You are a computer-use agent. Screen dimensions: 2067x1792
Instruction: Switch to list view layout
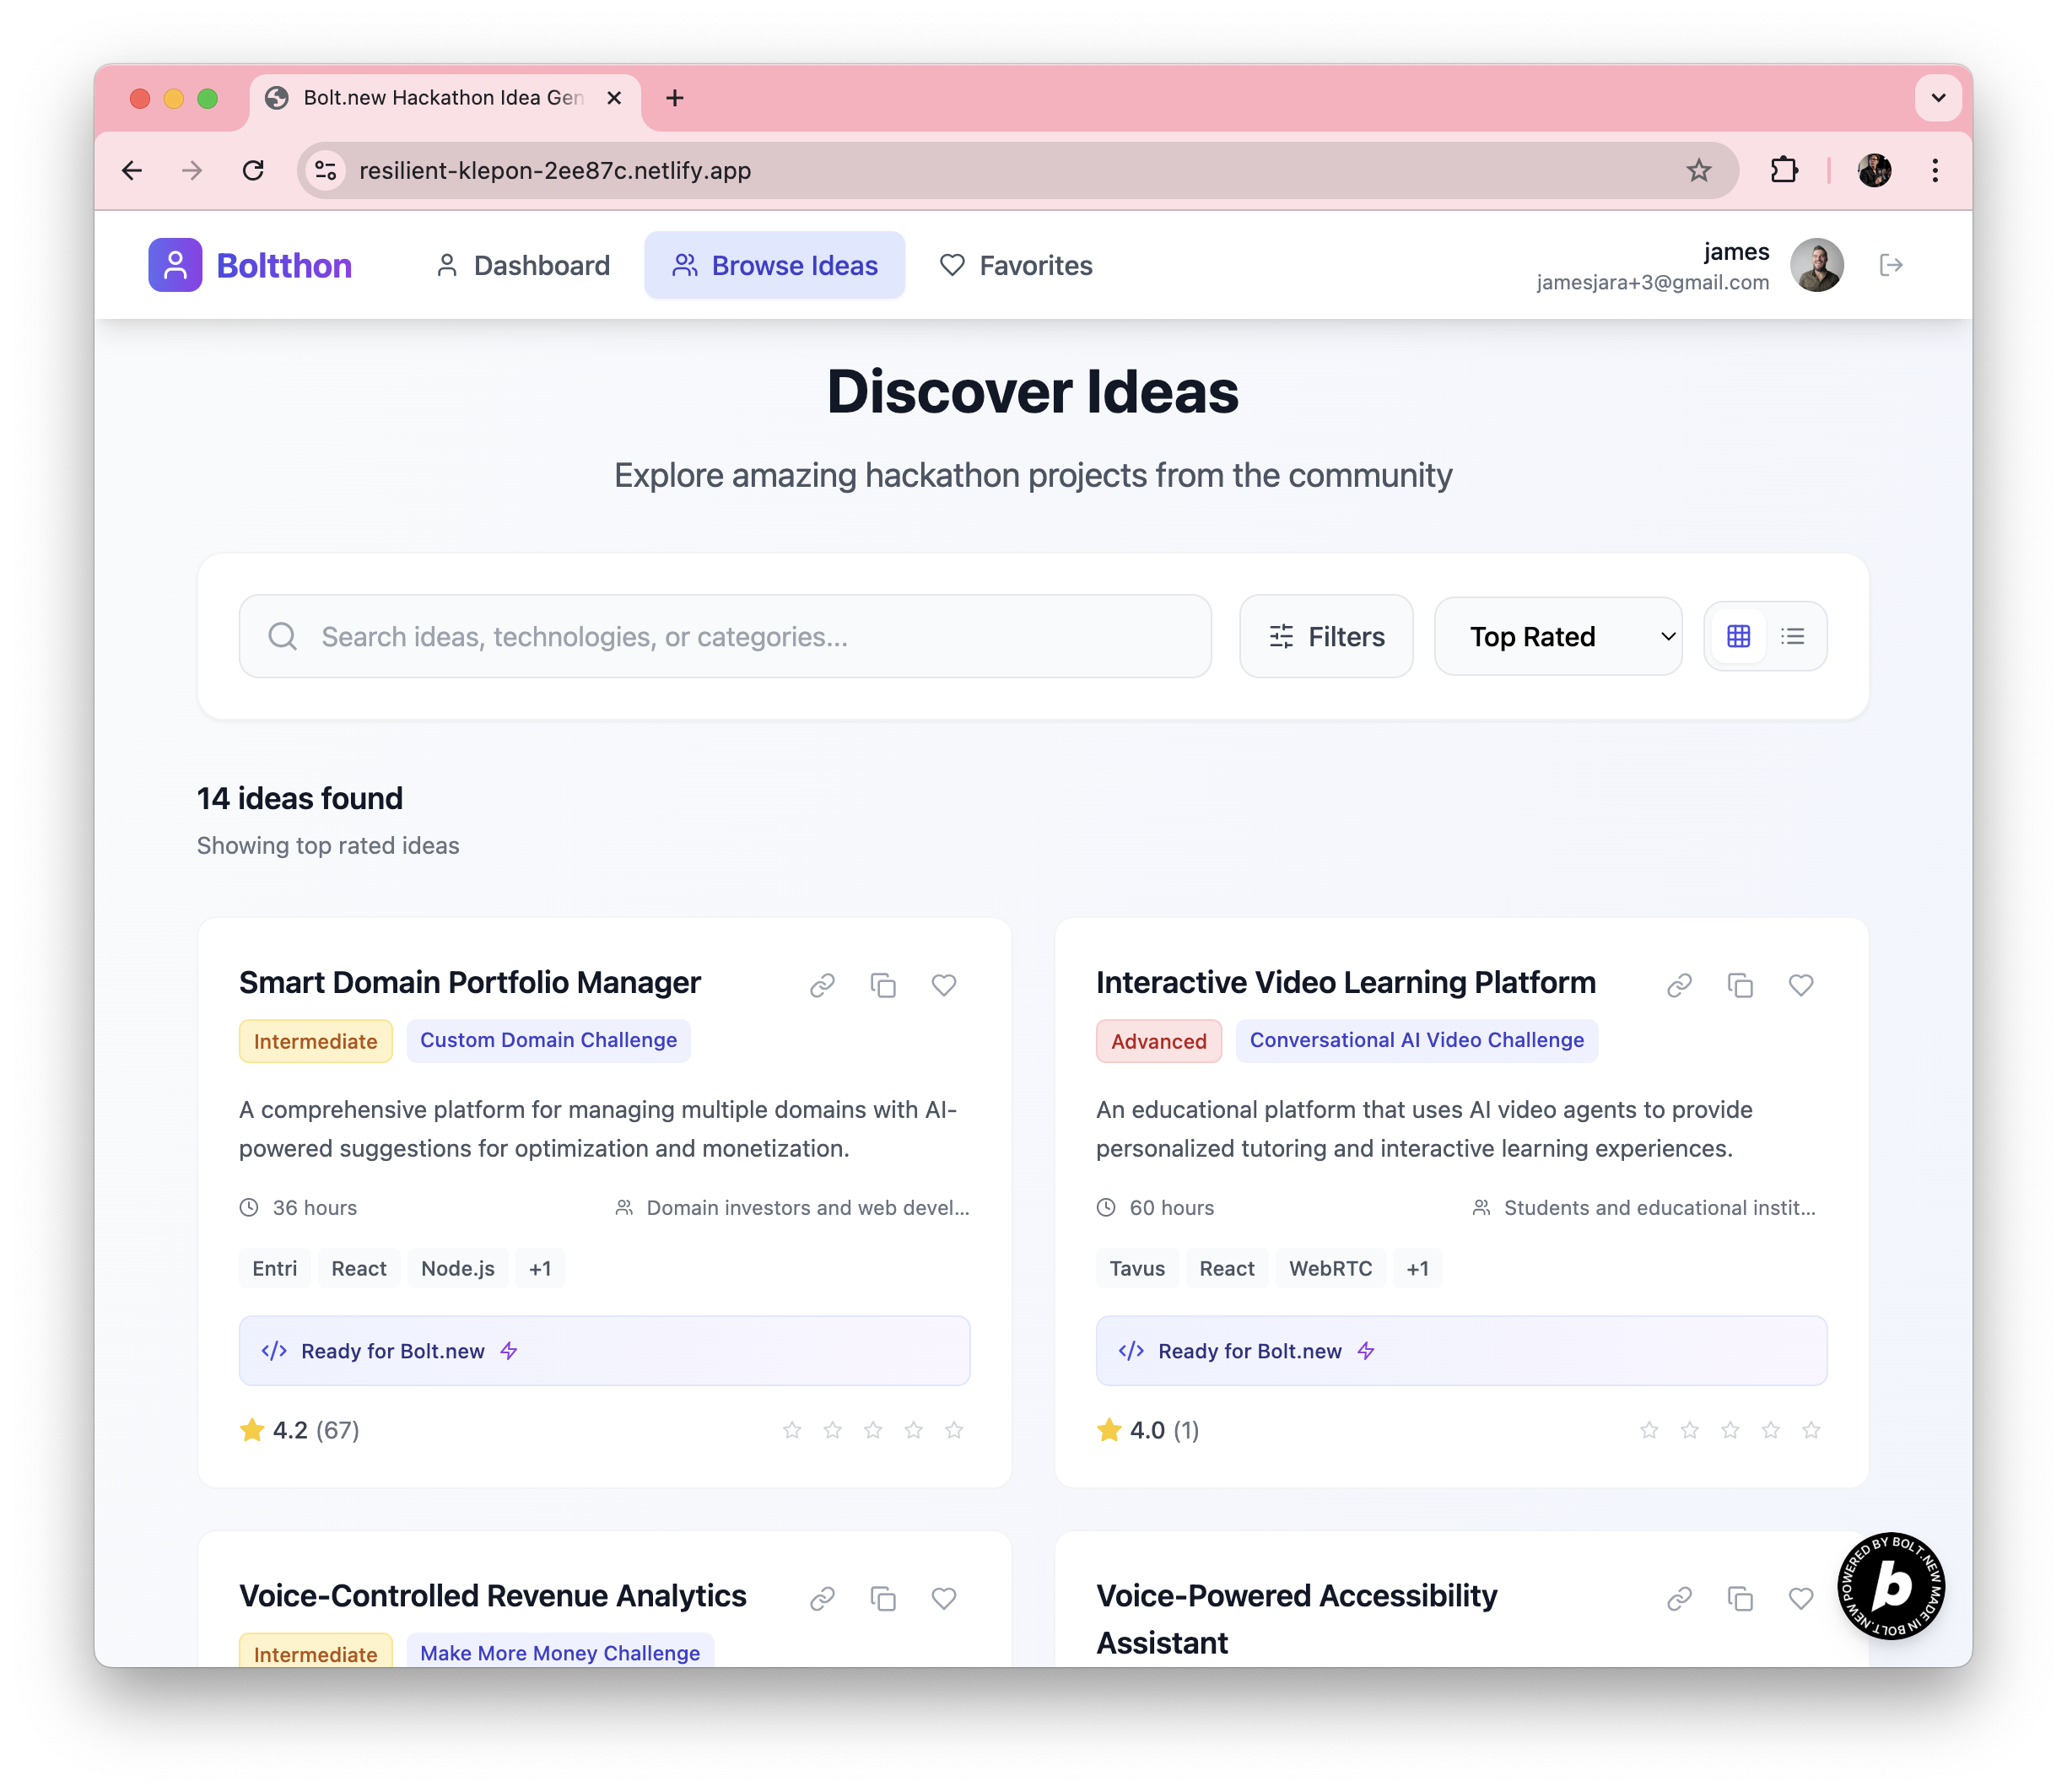pyautogui.click(x=1792, y=636)
